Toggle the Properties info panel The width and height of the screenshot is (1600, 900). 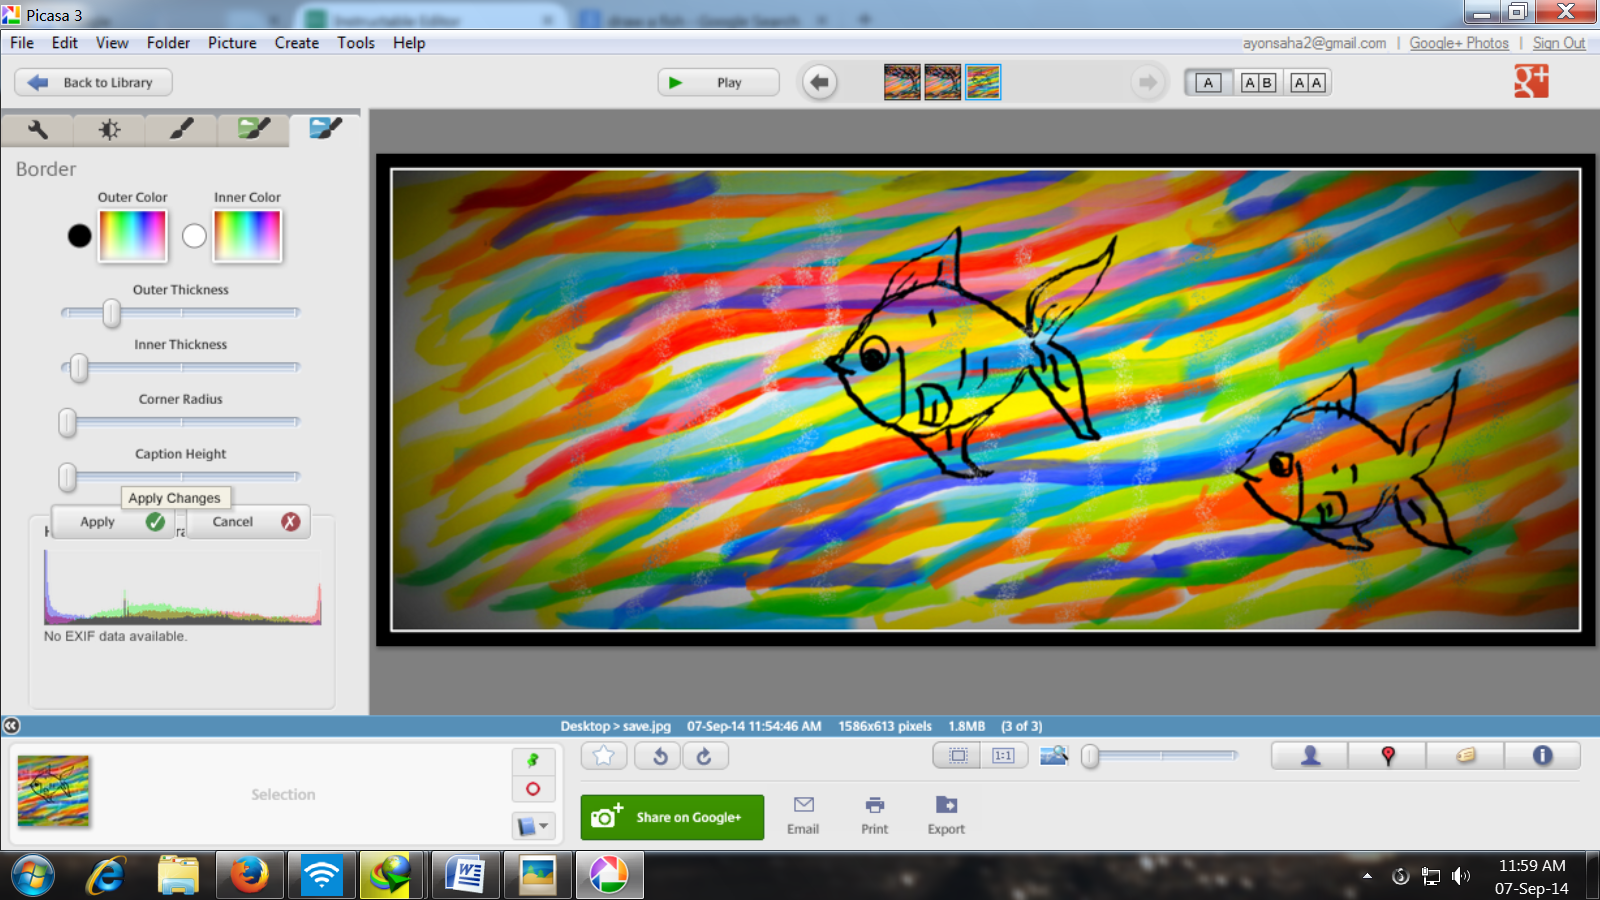pos(1543,756)
